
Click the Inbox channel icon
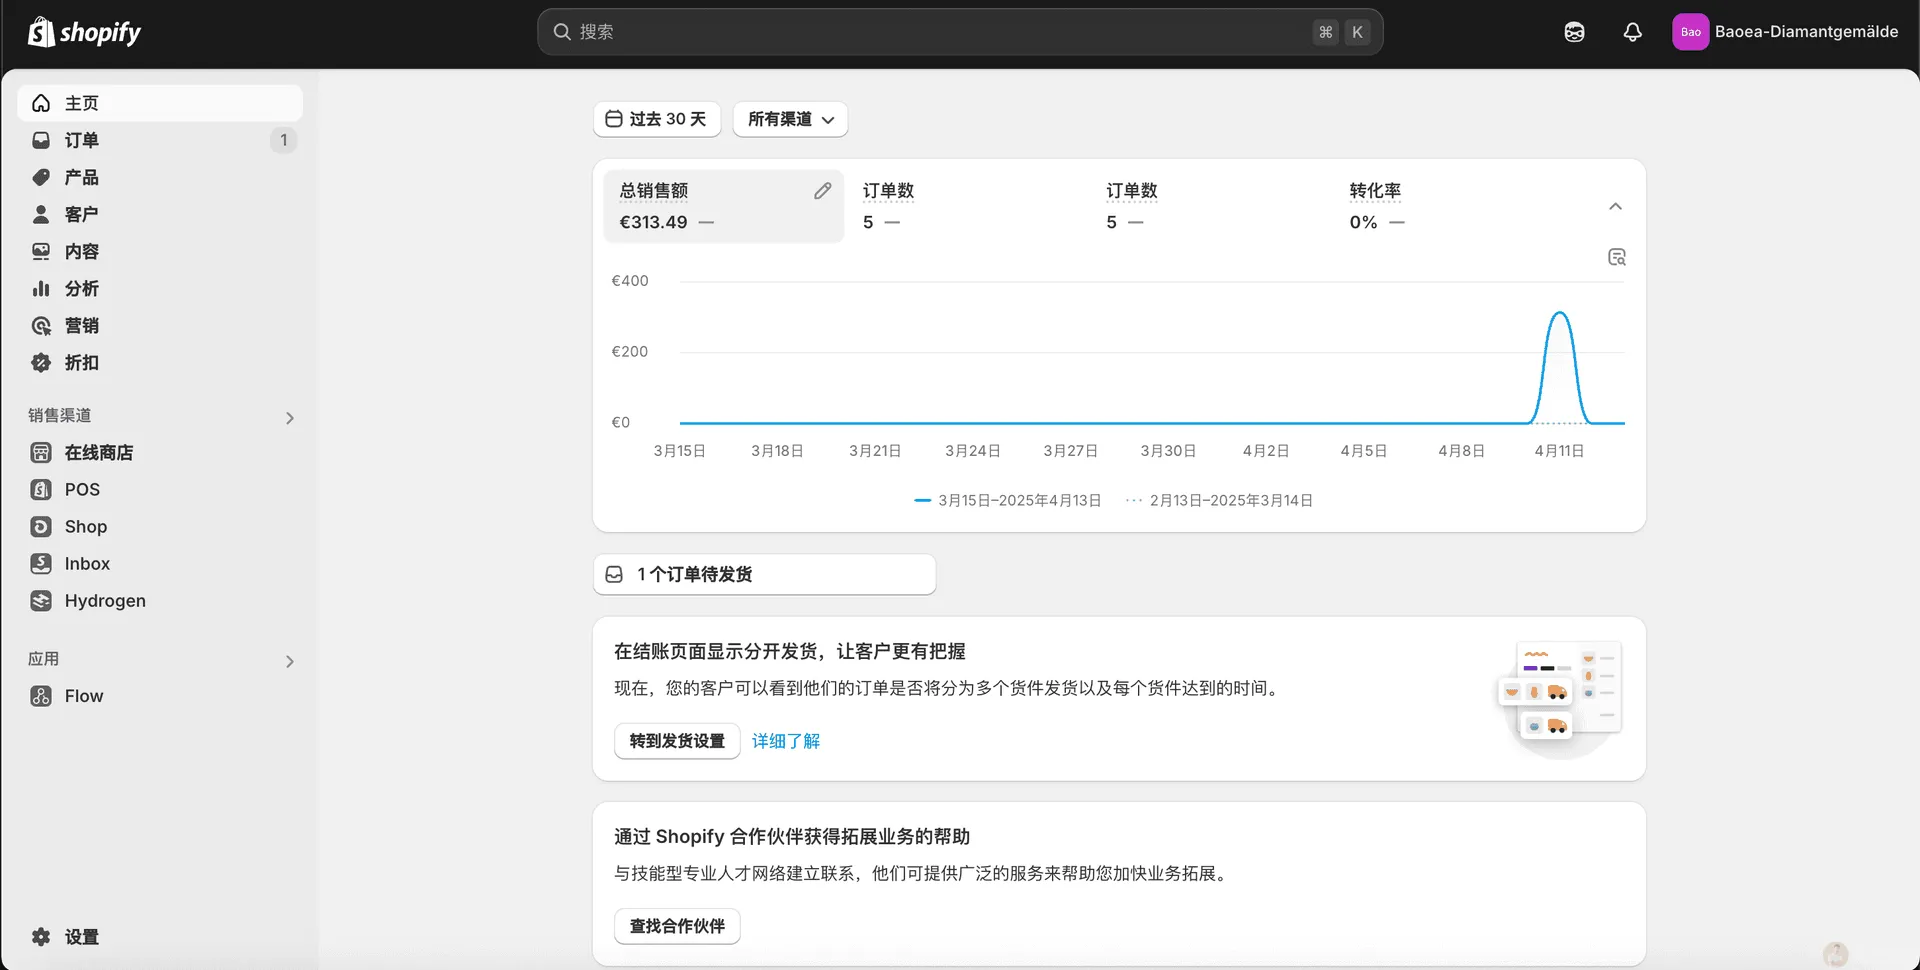[41, 563]
